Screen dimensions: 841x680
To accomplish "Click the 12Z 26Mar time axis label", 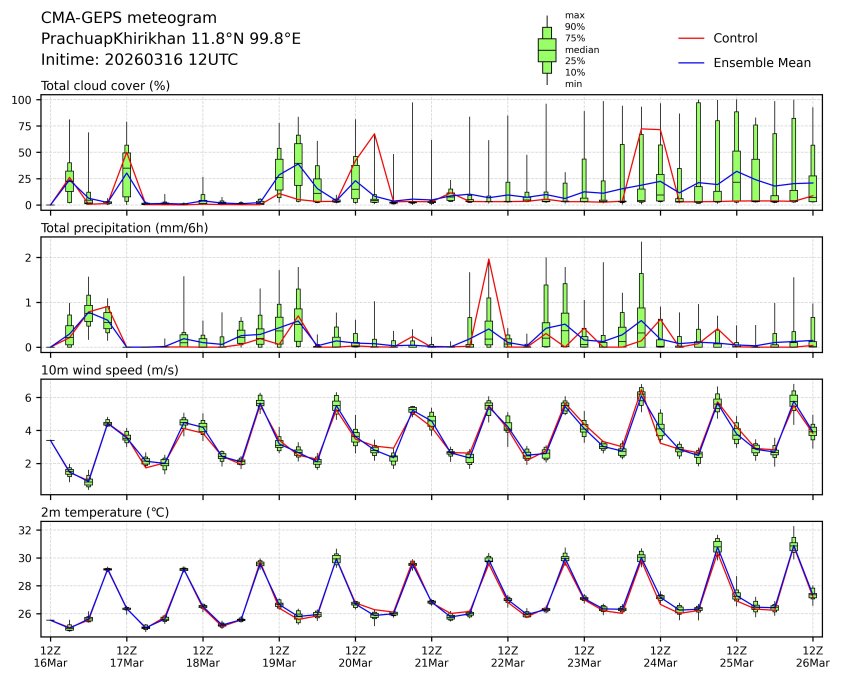I will pos(812,656).
